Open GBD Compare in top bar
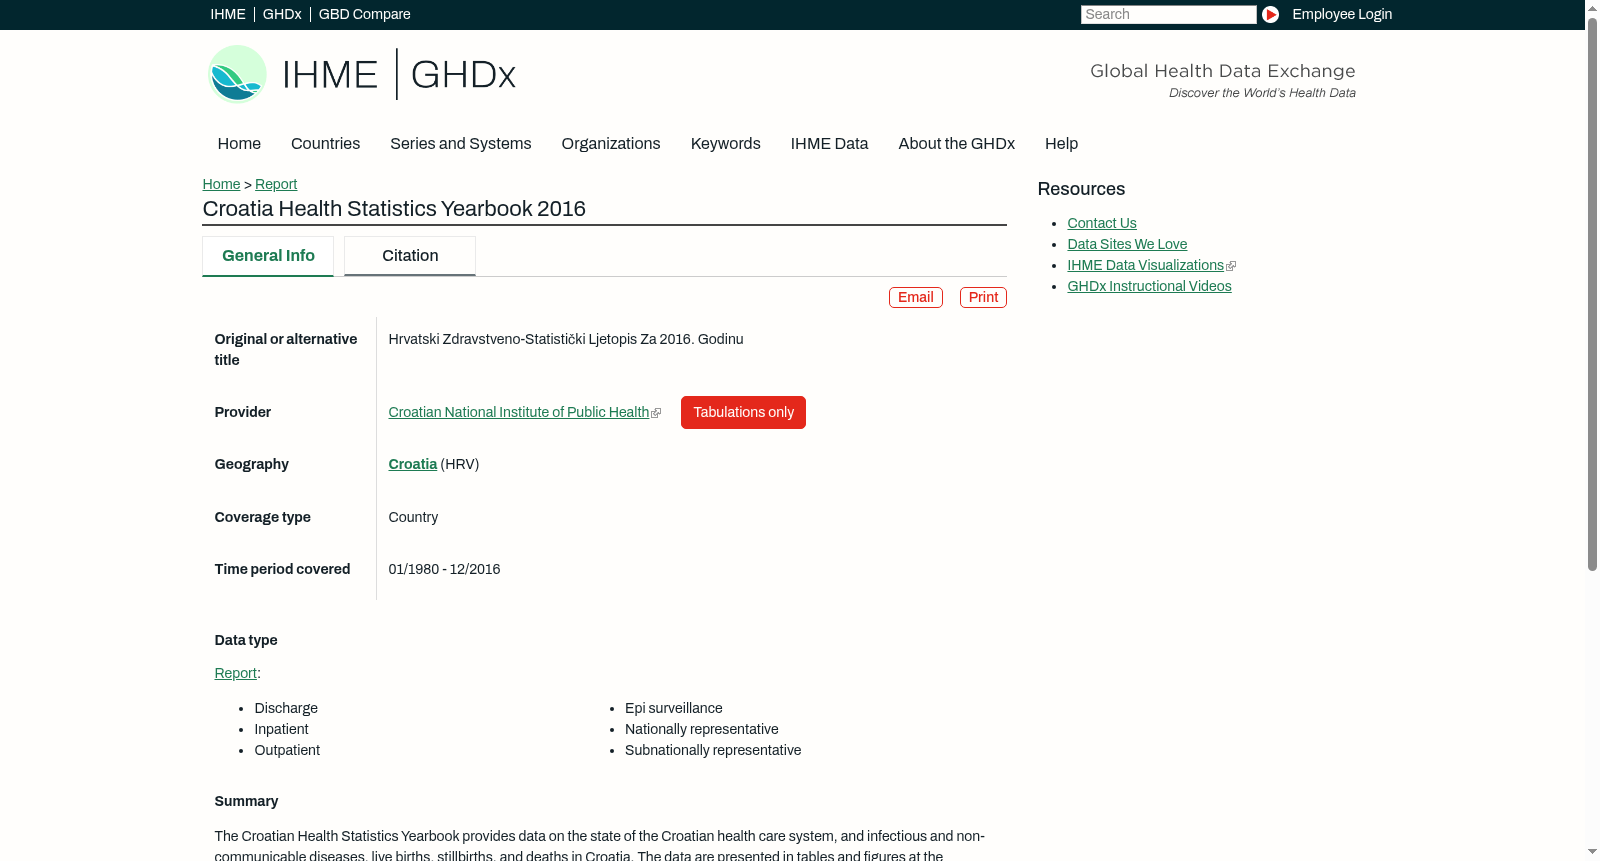 tap(365, 14)
